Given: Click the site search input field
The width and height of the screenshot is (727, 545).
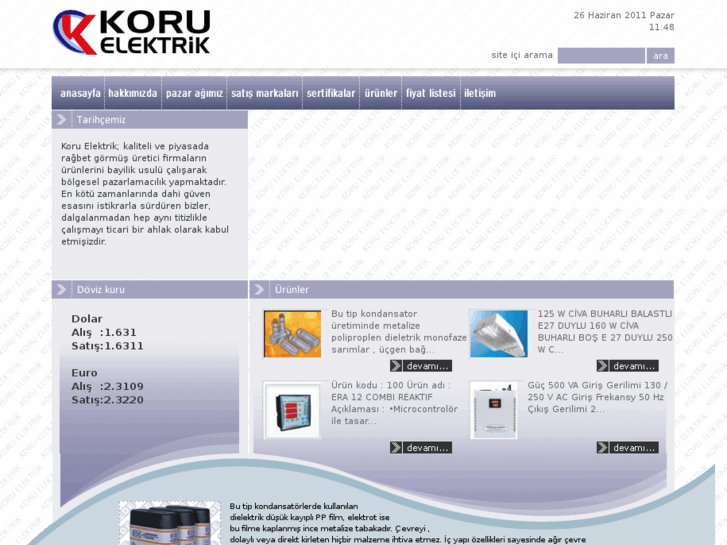Looking at the screenshot, I should pyautogui.click(x=601, y=56).
